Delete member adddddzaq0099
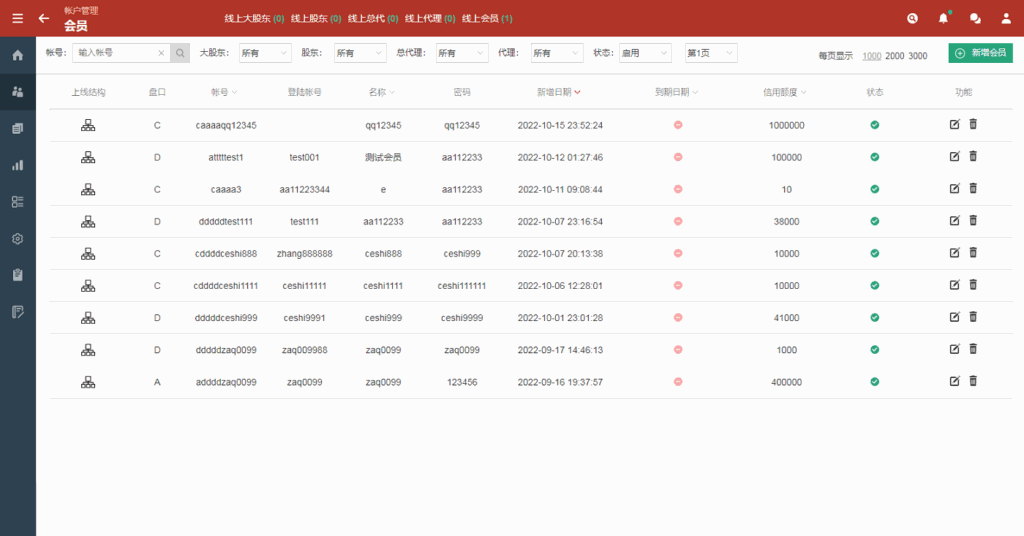Viewport: 1024px width, 536px height. pyautogui.click(x=973, y=381)
